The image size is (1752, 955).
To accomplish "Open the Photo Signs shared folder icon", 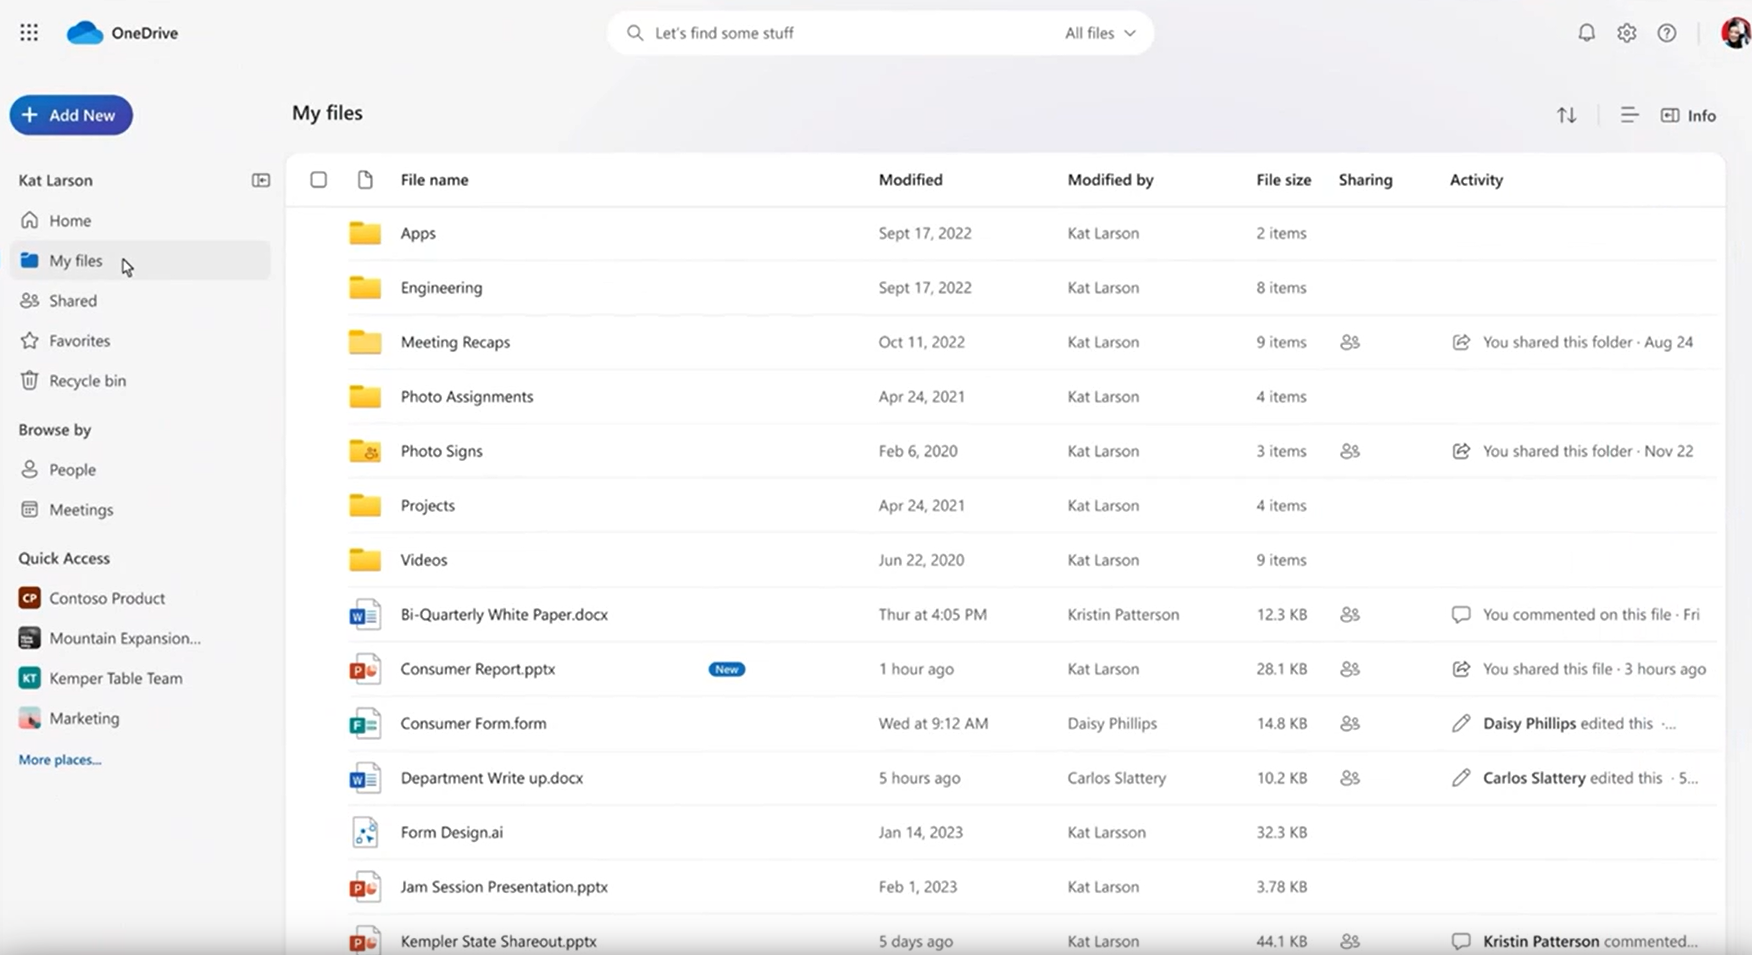I will [365, 451].
